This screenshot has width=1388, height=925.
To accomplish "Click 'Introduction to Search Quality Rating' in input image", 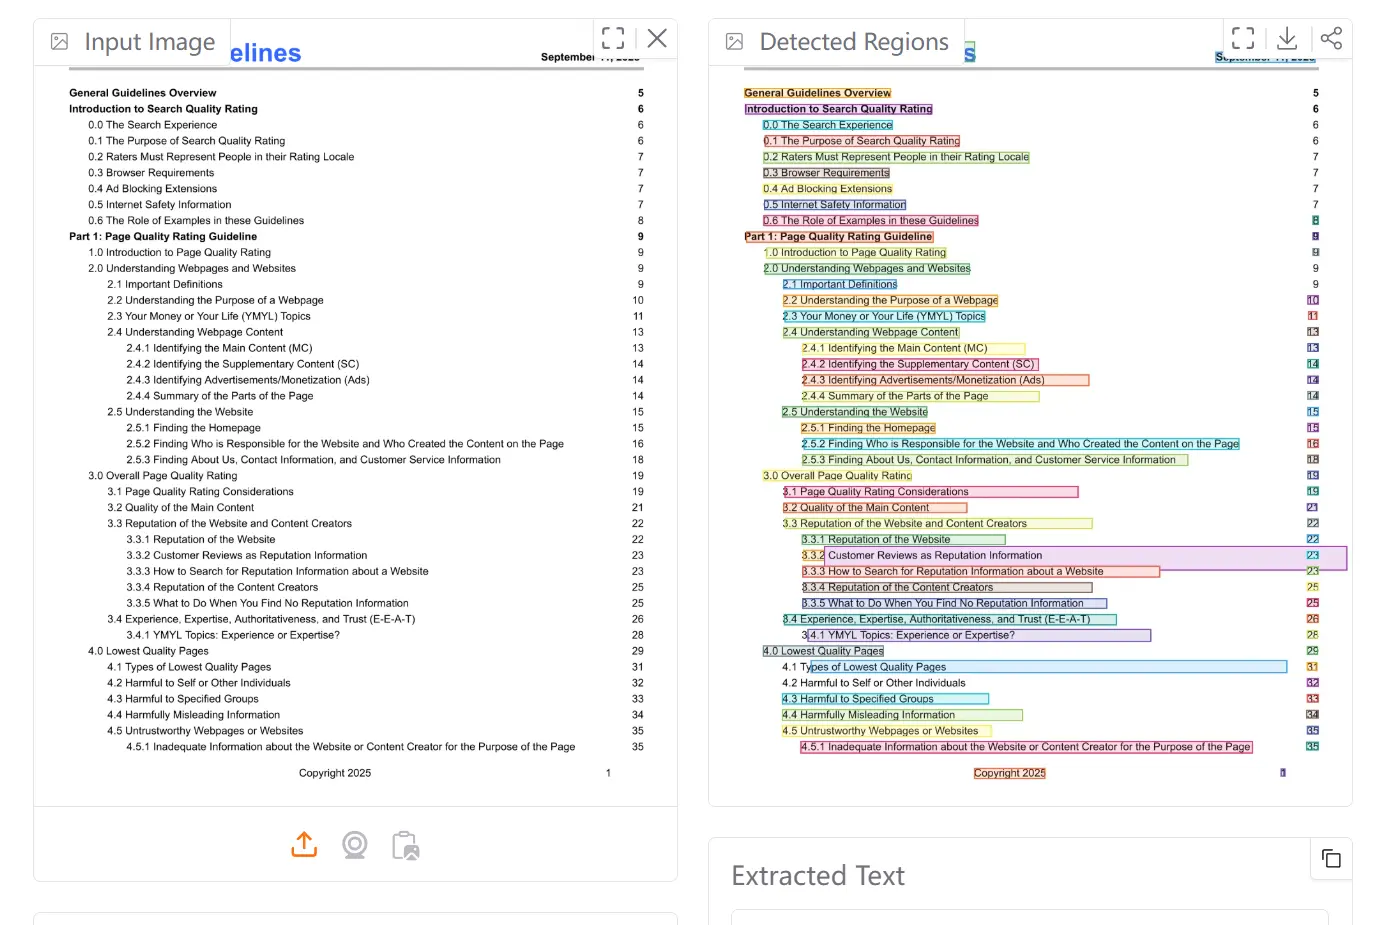I will (x=163, y=109).
